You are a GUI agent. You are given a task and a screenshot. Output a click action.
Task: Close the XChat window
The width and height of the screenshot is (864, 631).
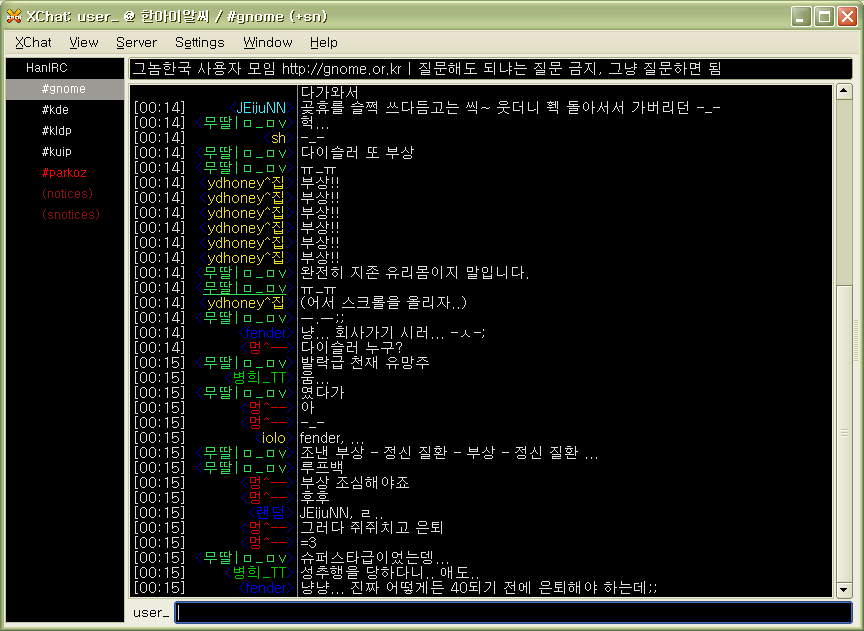tap(847, 17)
